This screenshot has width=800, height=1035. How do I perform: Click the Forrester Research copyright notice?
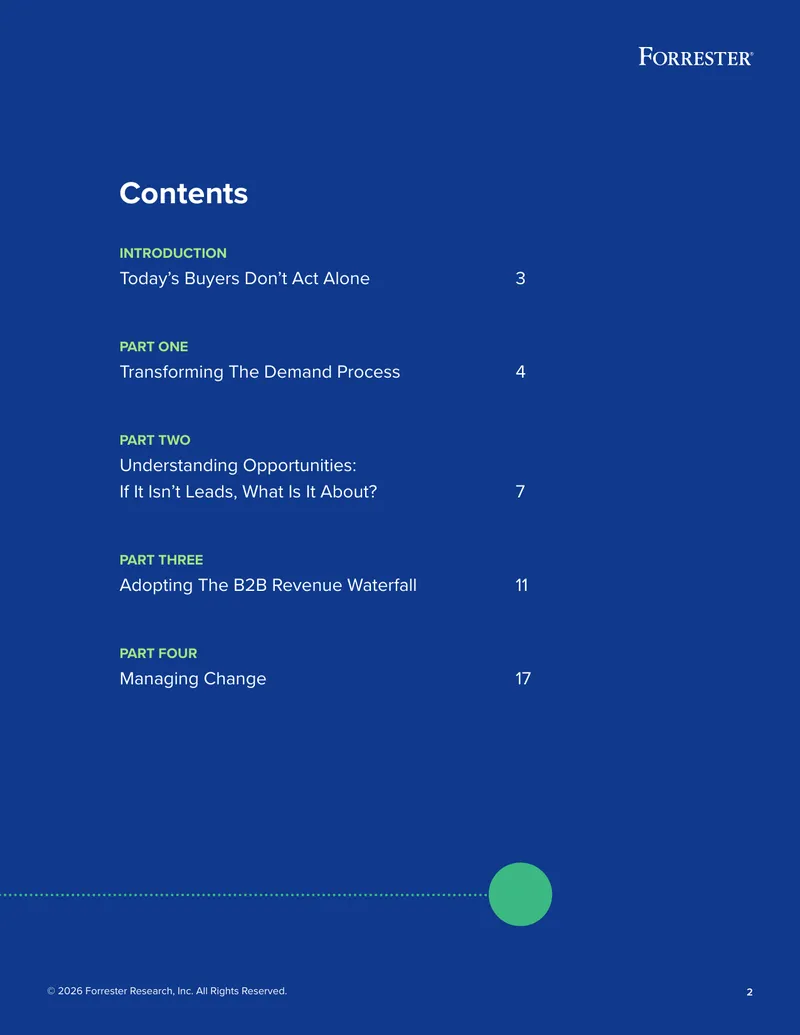click(167, 991)
